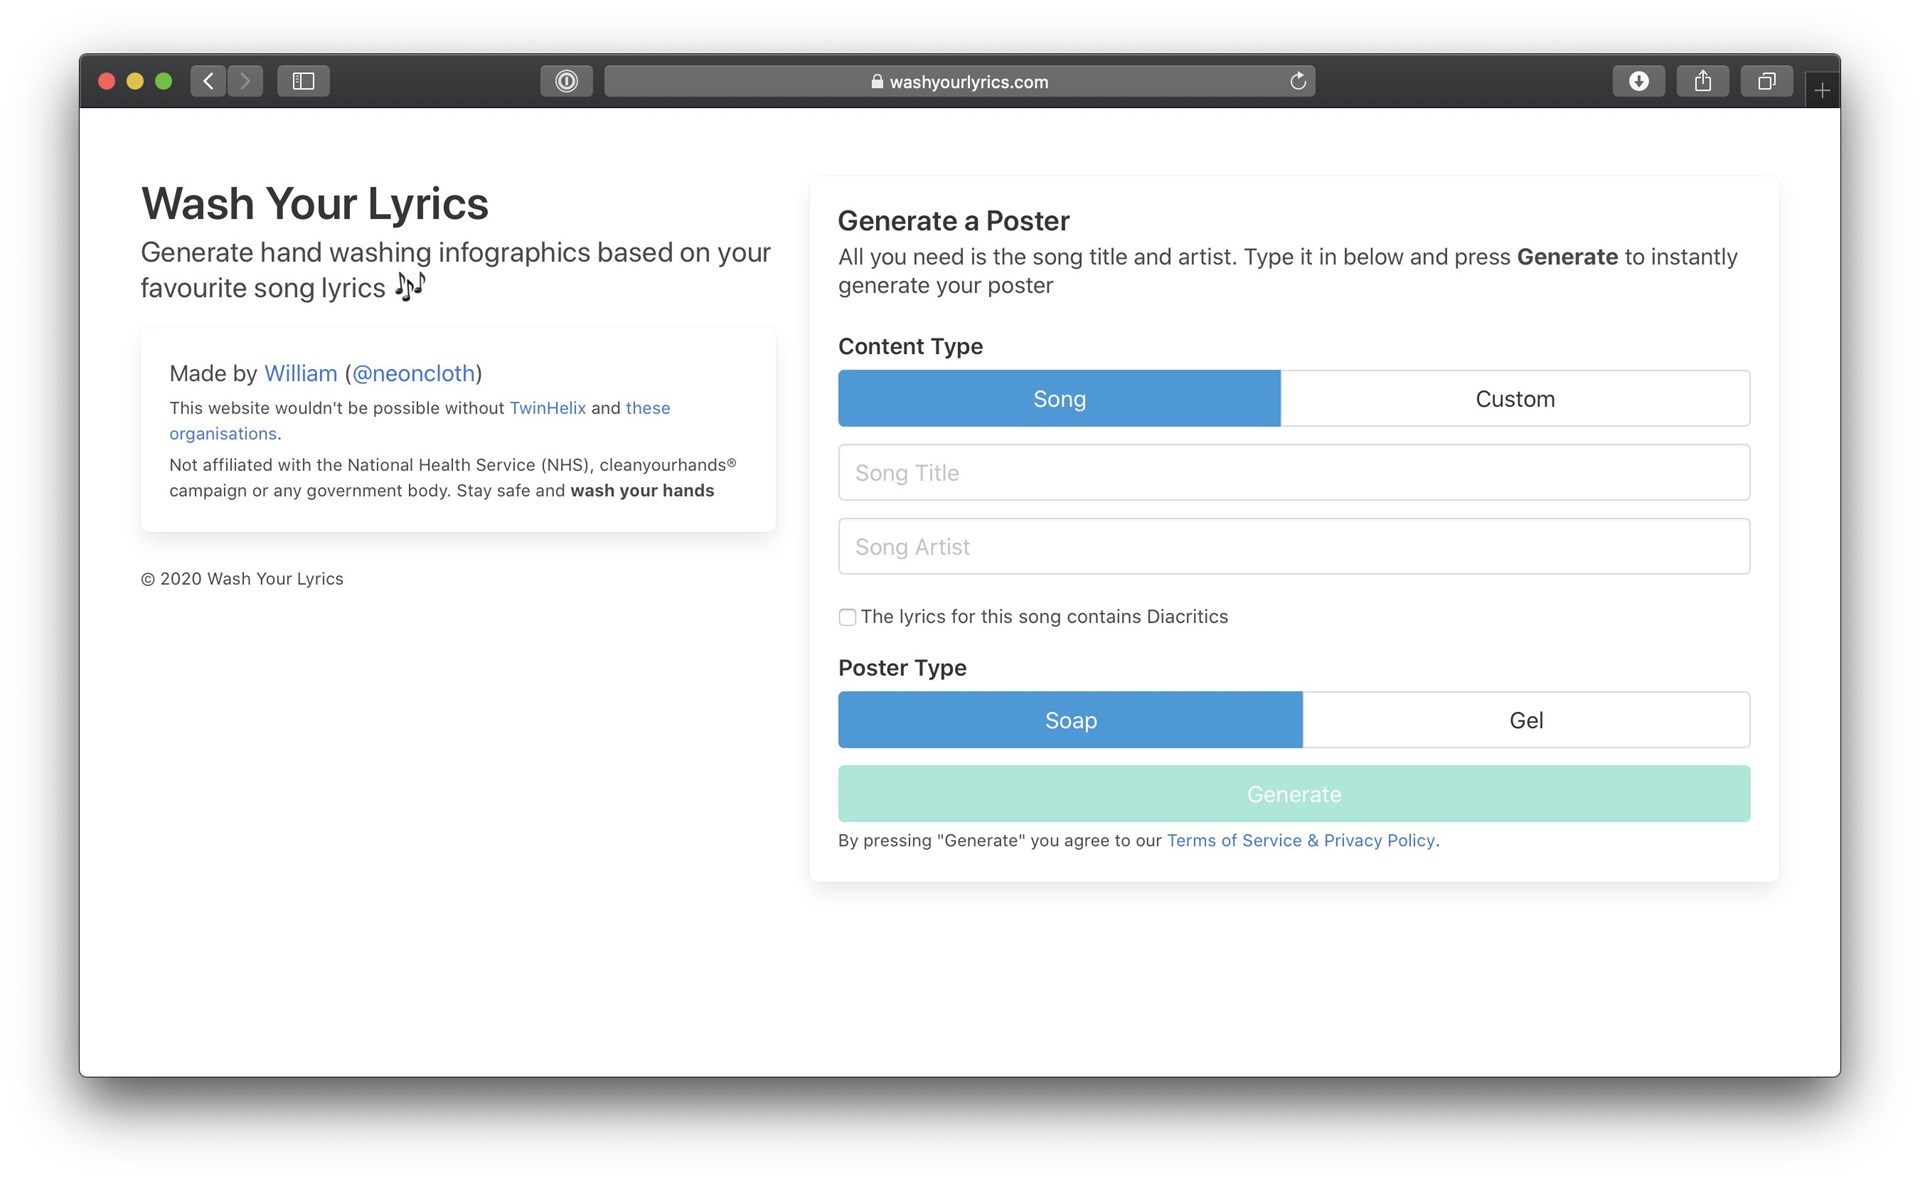The width and height of the screenshot is (1920, 1182).
Task: Focus the Song Artist input field
Action: 1293,547
